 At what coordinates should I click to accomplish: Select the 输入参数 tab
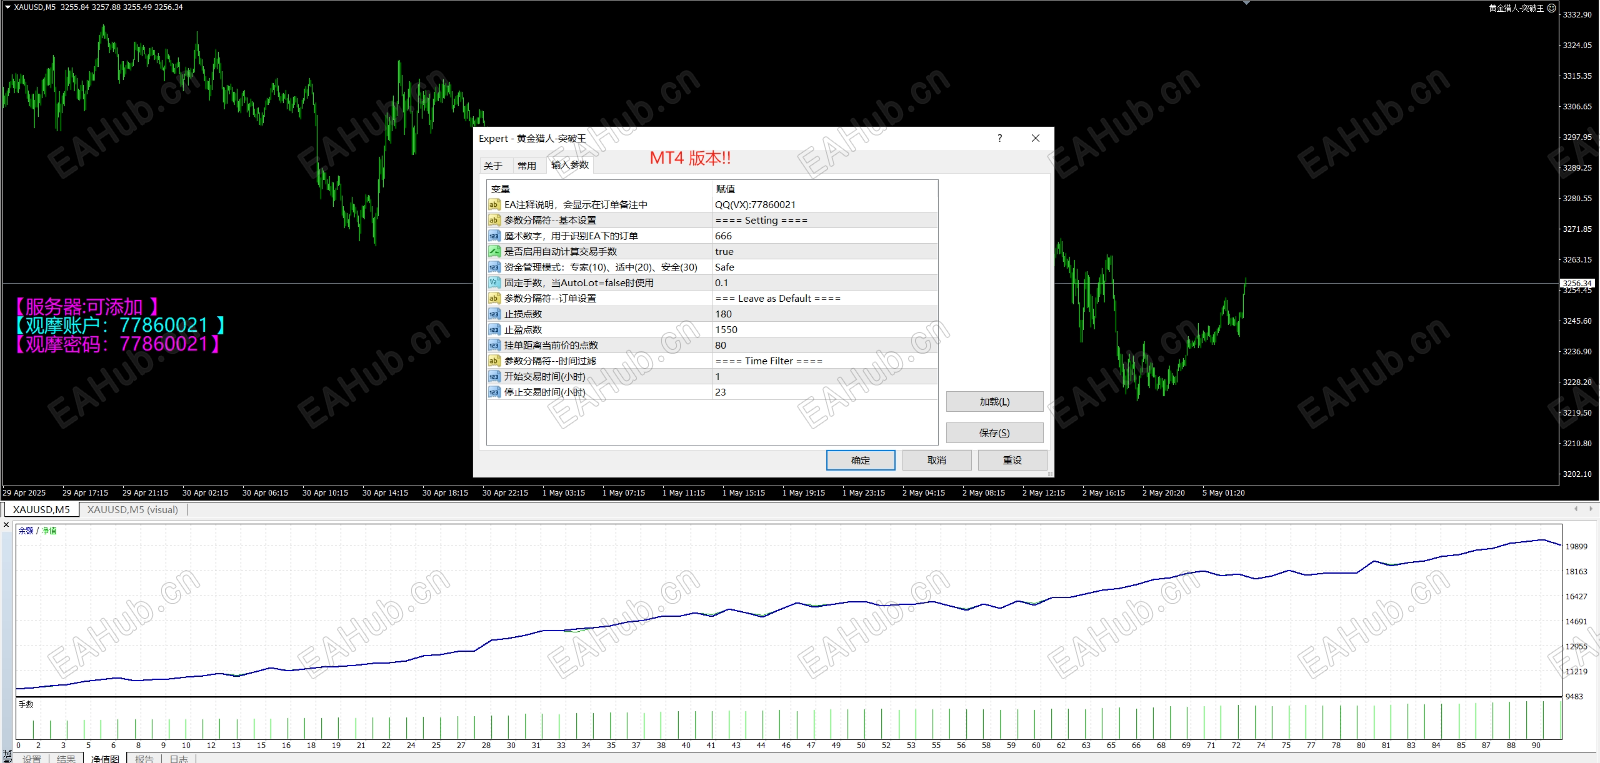(x=570, y=165)
